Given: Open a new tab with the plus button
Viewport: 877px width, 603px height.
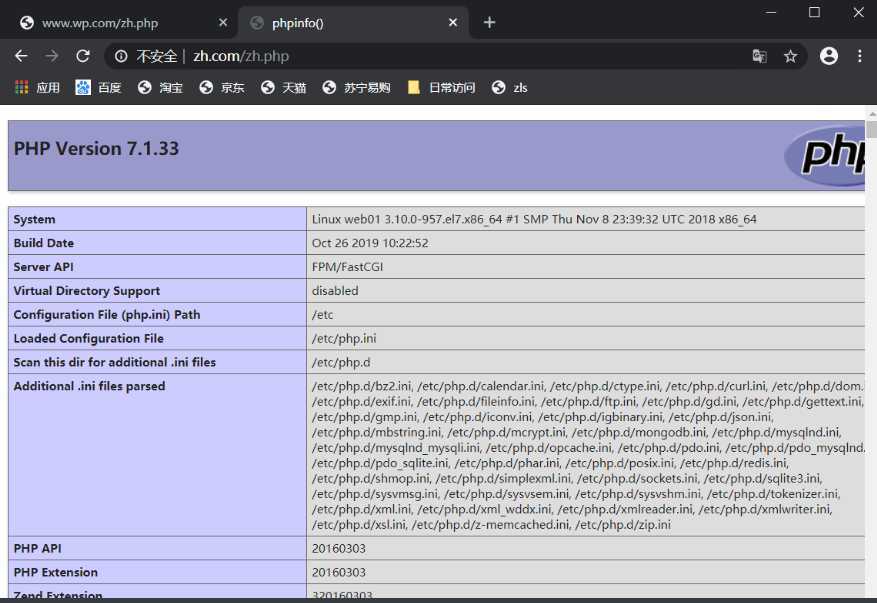Looking at the screenshot, I should tap(489, 22).
